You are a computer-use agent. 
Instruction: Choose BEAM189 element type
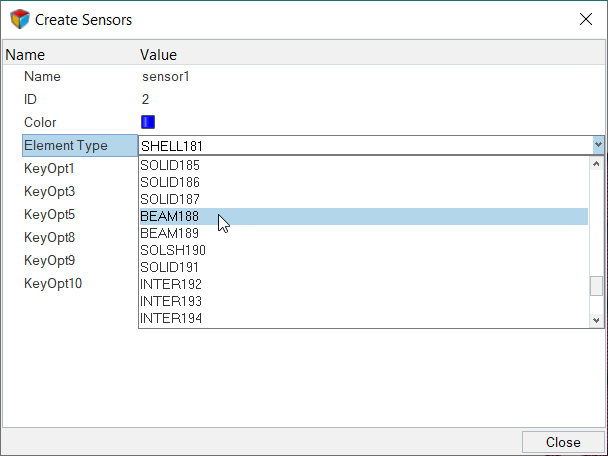coord(171,233)
